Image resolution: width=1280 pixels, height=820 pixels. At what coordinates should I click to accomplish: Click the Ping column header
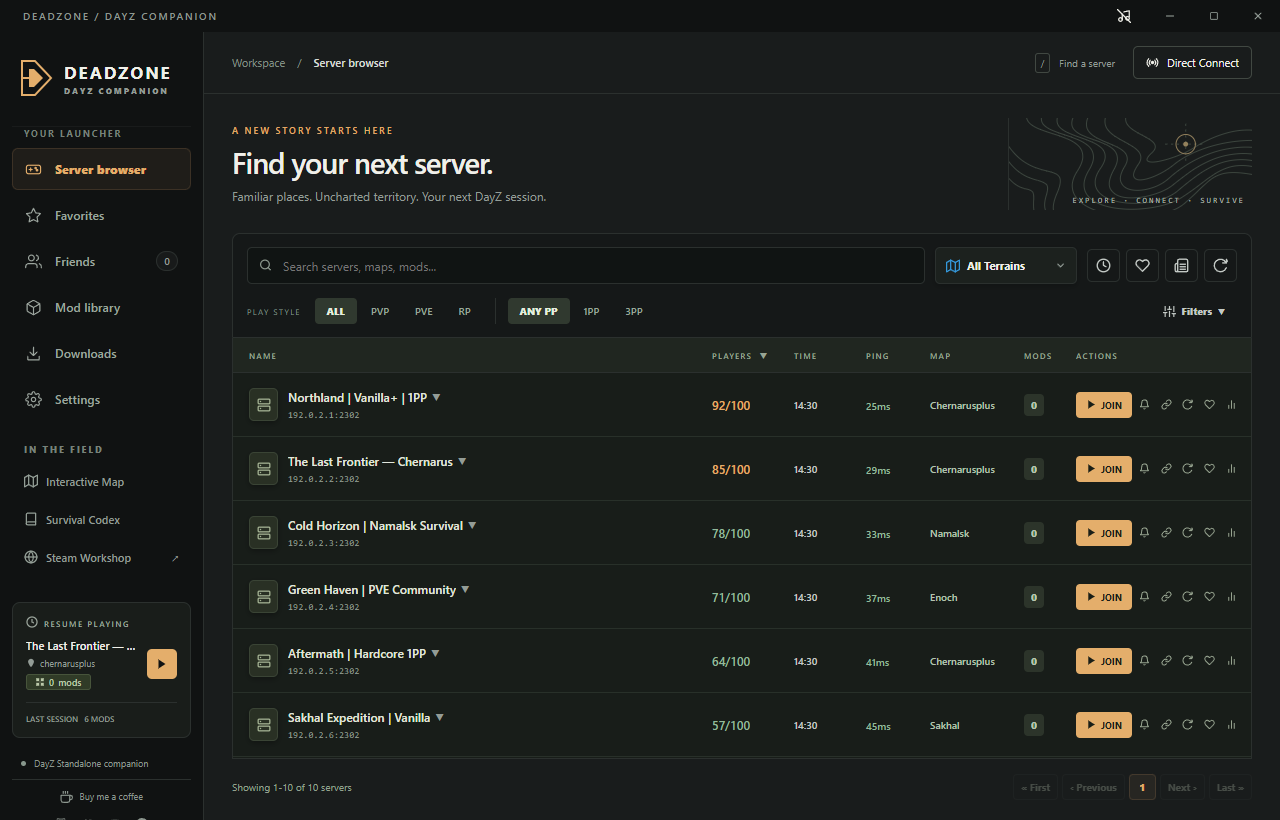(877, 356)
